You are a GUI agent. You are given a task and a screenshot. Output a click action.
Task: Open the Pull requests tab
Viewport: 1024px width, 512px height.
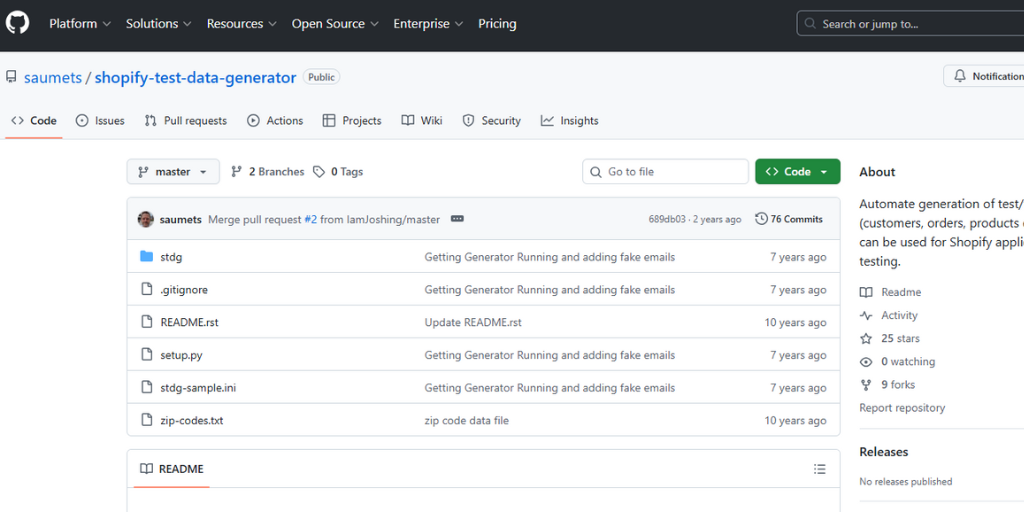coord(186,121)
